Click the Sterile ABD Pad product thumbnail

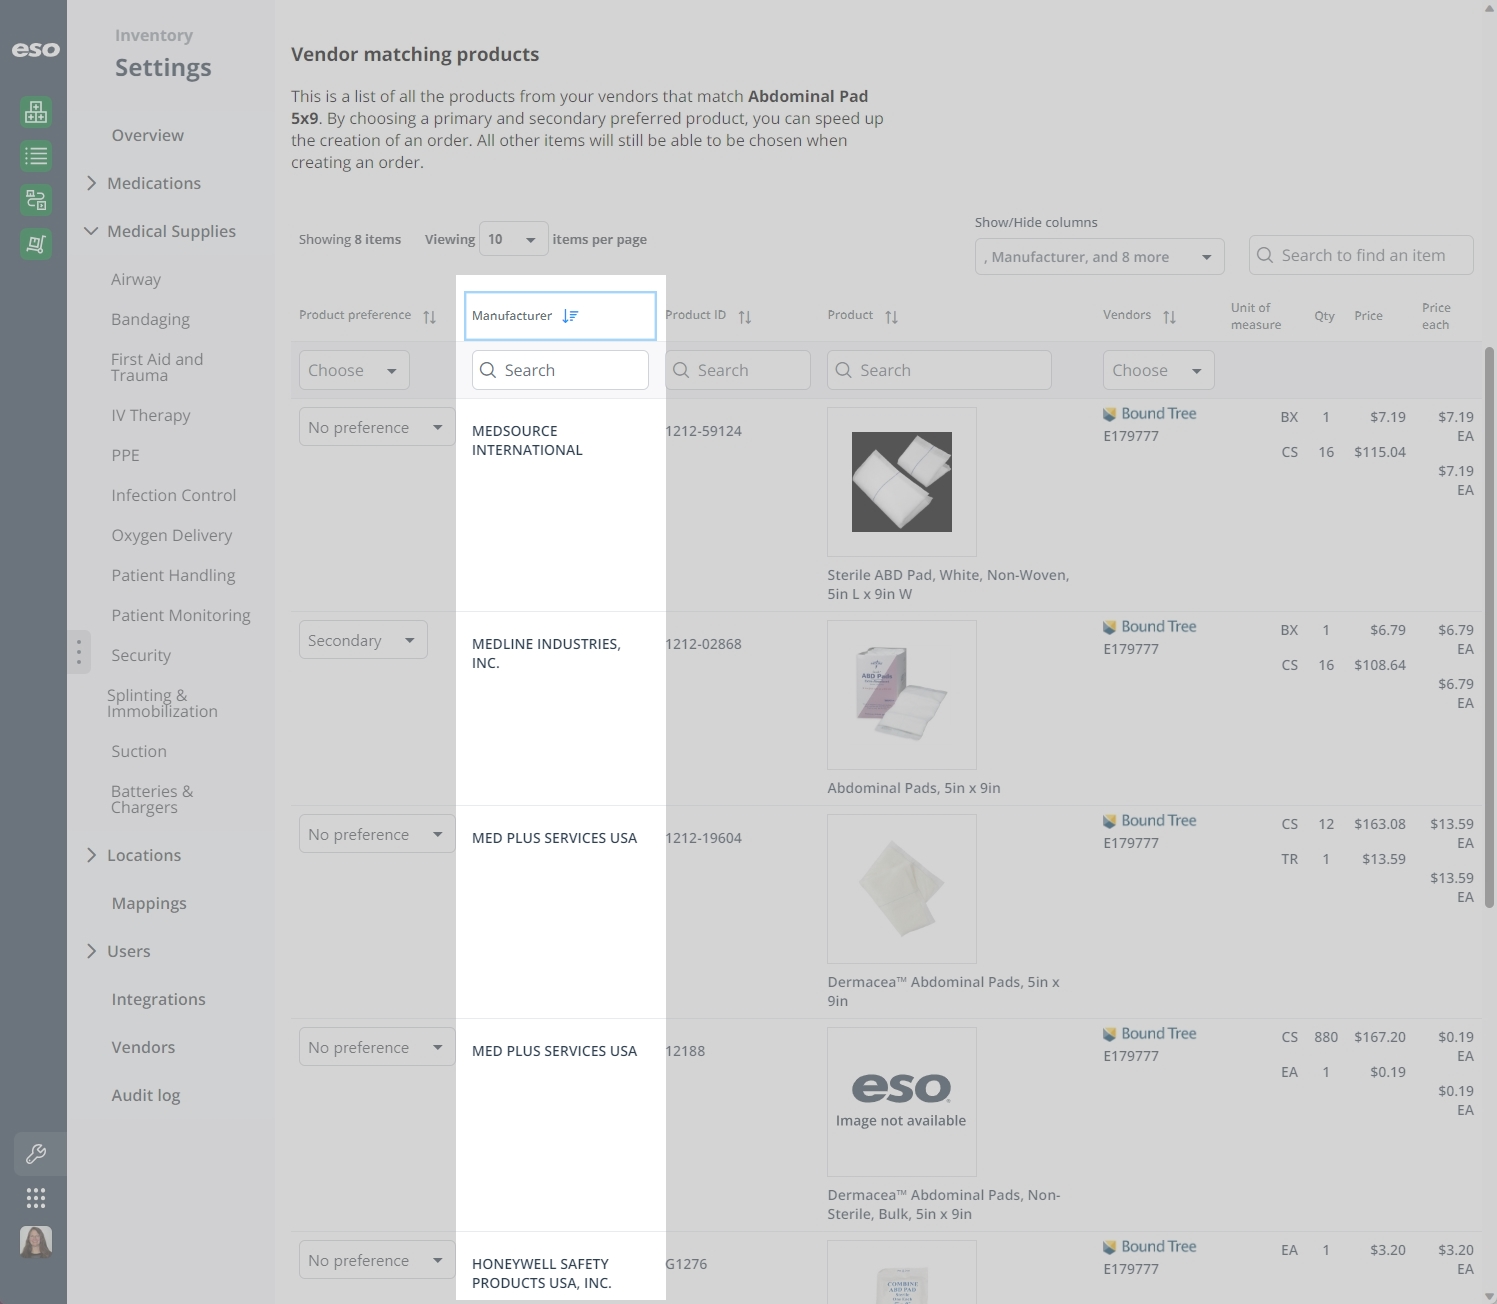[x=902, y=482]
